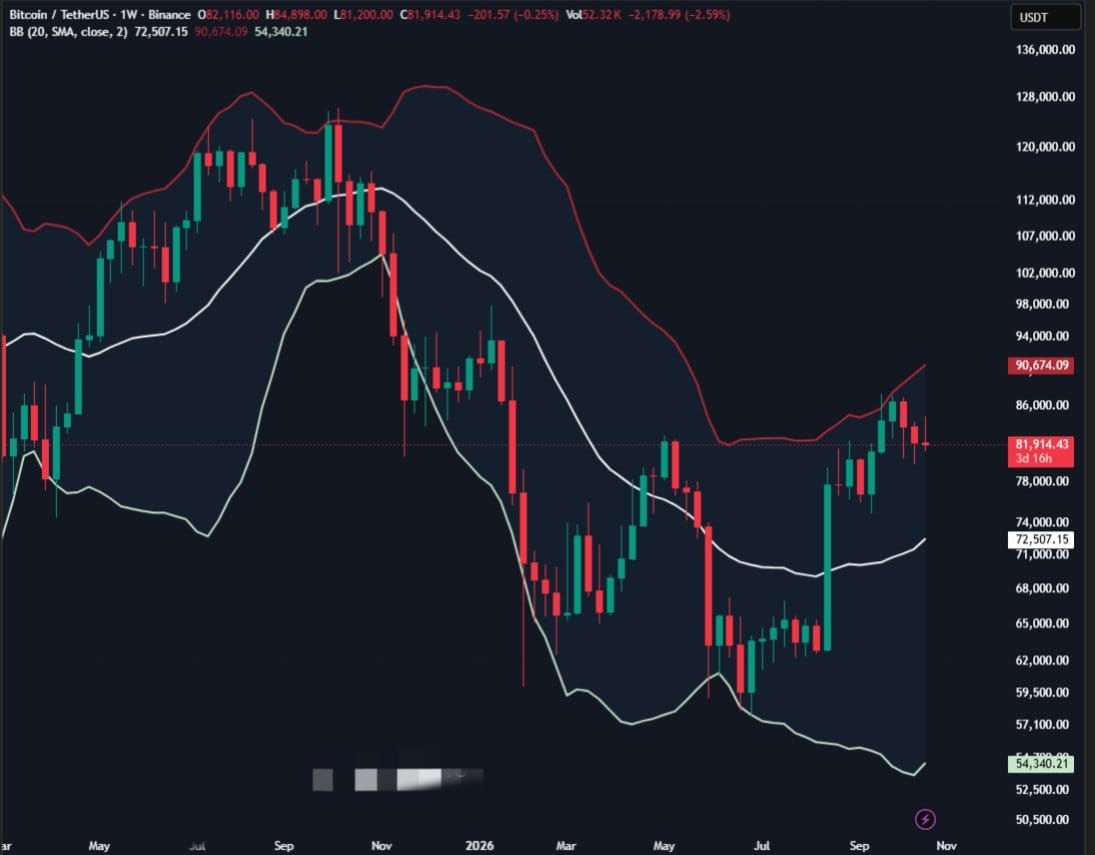Click the 86,000.00 price scale tick
The image size is (1095, 855).
(x=1042, y=405)
